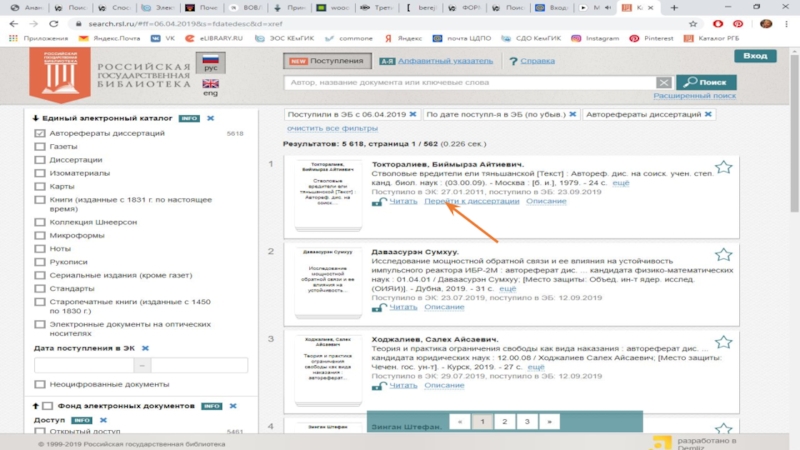The width and height of the screenshot is (800, 450).
Task: Click the INFO badge beside Единый электронный каталог
Action: click(x=189, y=118)
